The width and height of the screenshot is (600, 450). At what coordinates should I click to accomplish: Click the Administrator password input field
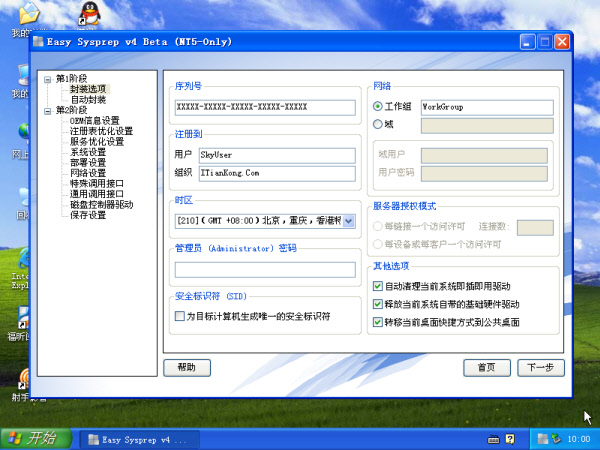click(265, 269)
